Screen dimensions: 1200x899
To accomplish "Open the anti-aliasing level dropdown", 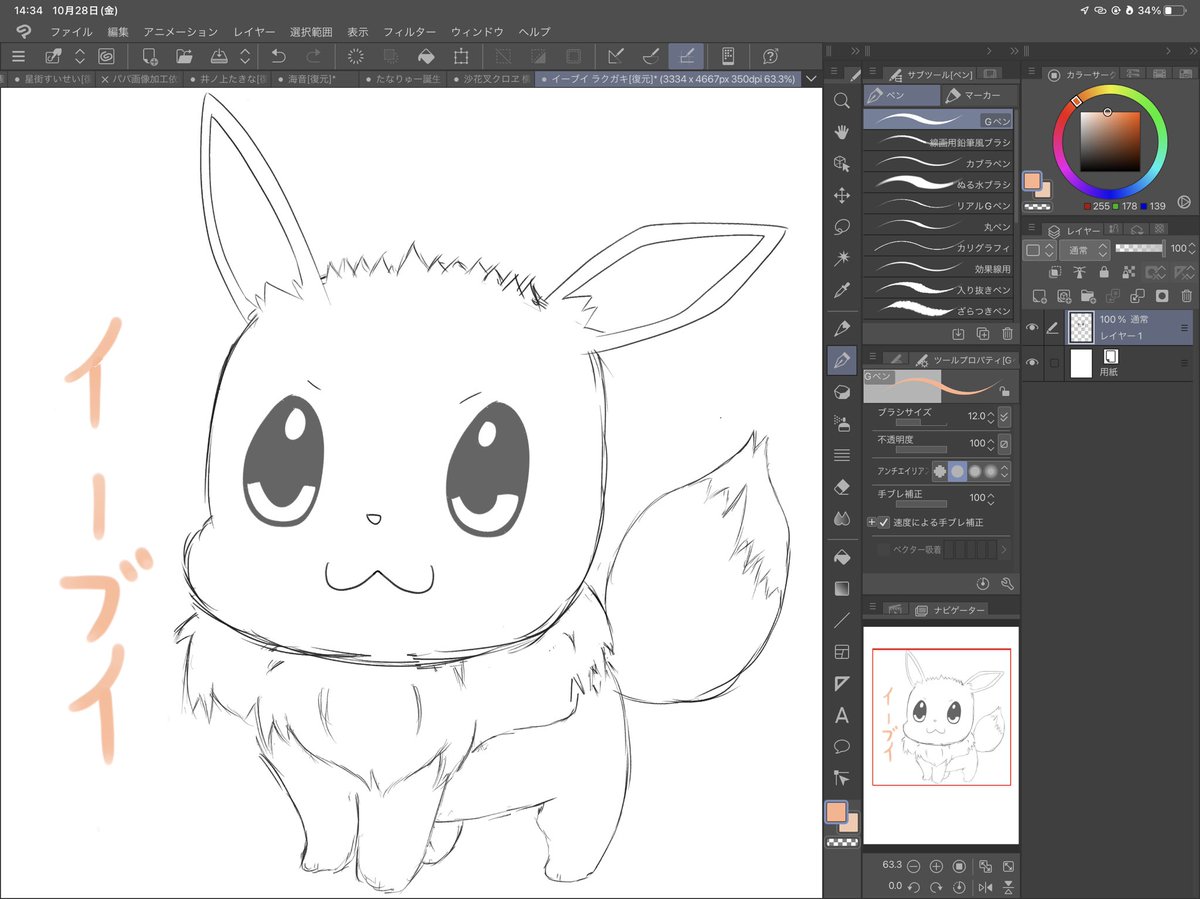I will tap(1005, 471).
